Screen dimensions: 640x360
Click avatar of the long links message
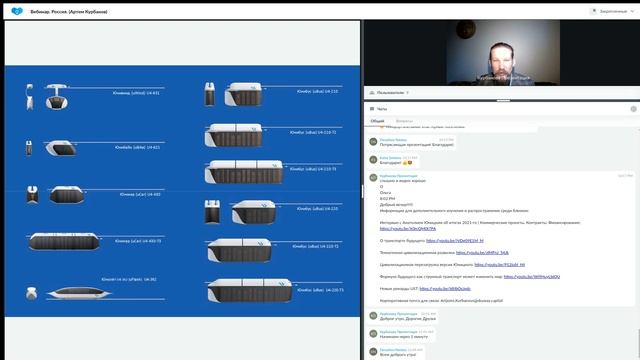point(373,178)
